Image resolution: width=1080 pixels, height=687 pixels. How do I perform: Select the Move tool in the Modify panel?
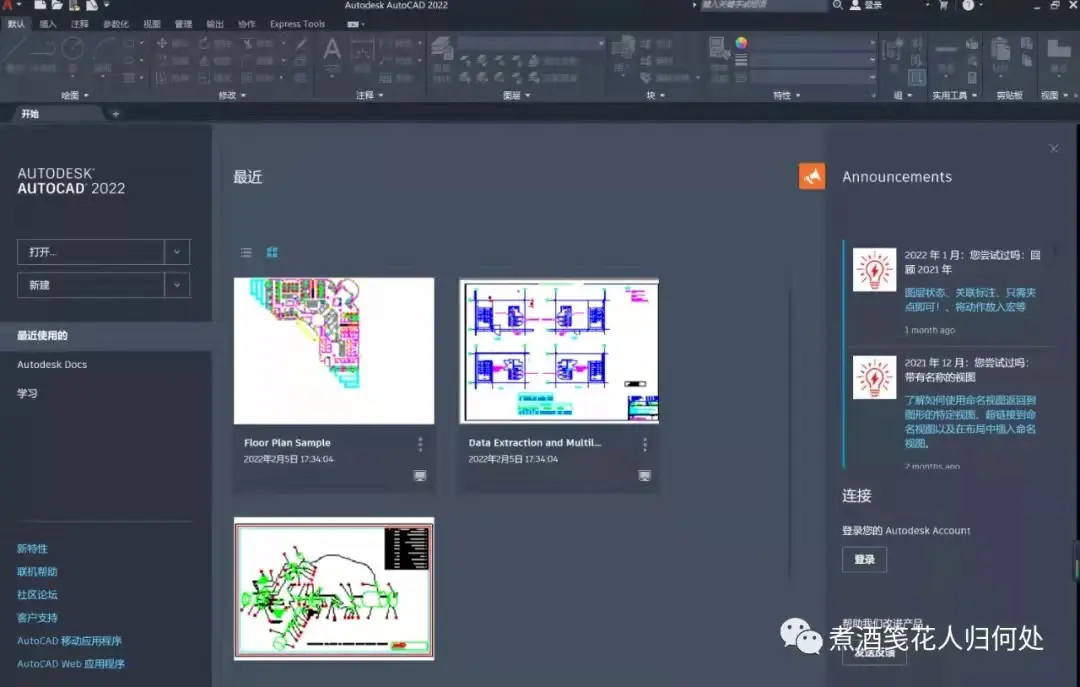(162, 43)
